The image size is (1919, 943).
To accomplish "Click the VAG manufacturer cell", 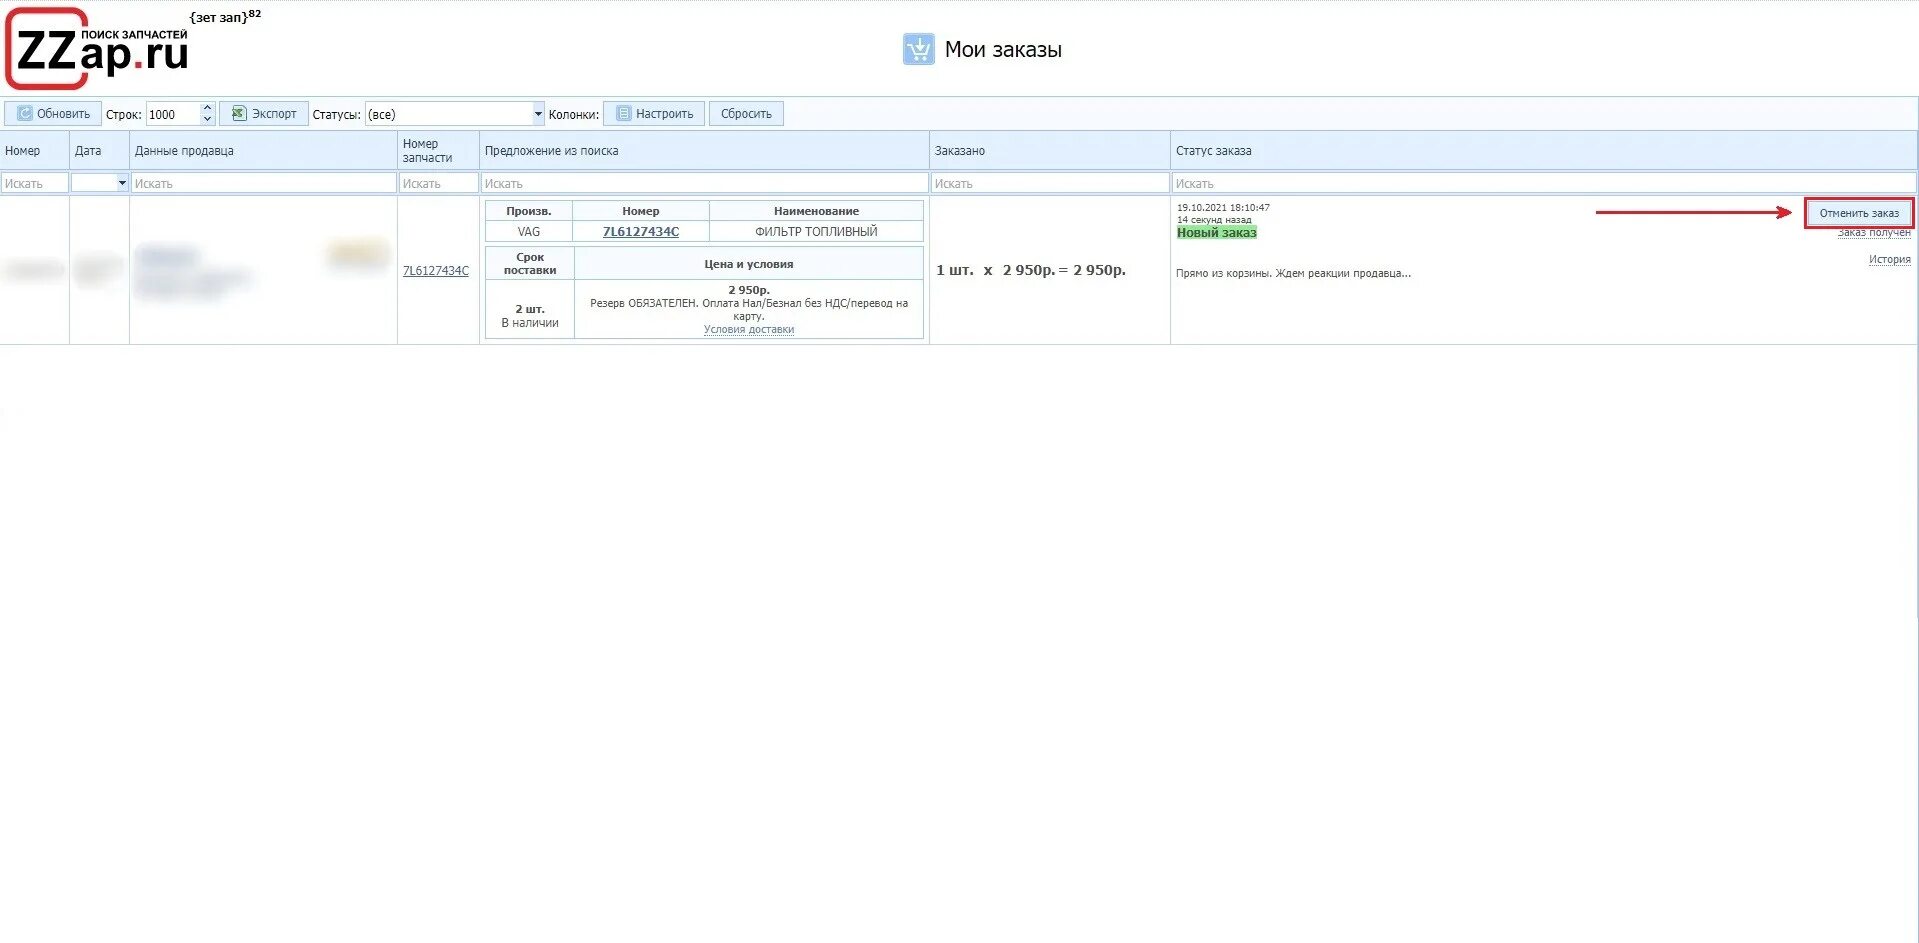I will click(529, 232).
